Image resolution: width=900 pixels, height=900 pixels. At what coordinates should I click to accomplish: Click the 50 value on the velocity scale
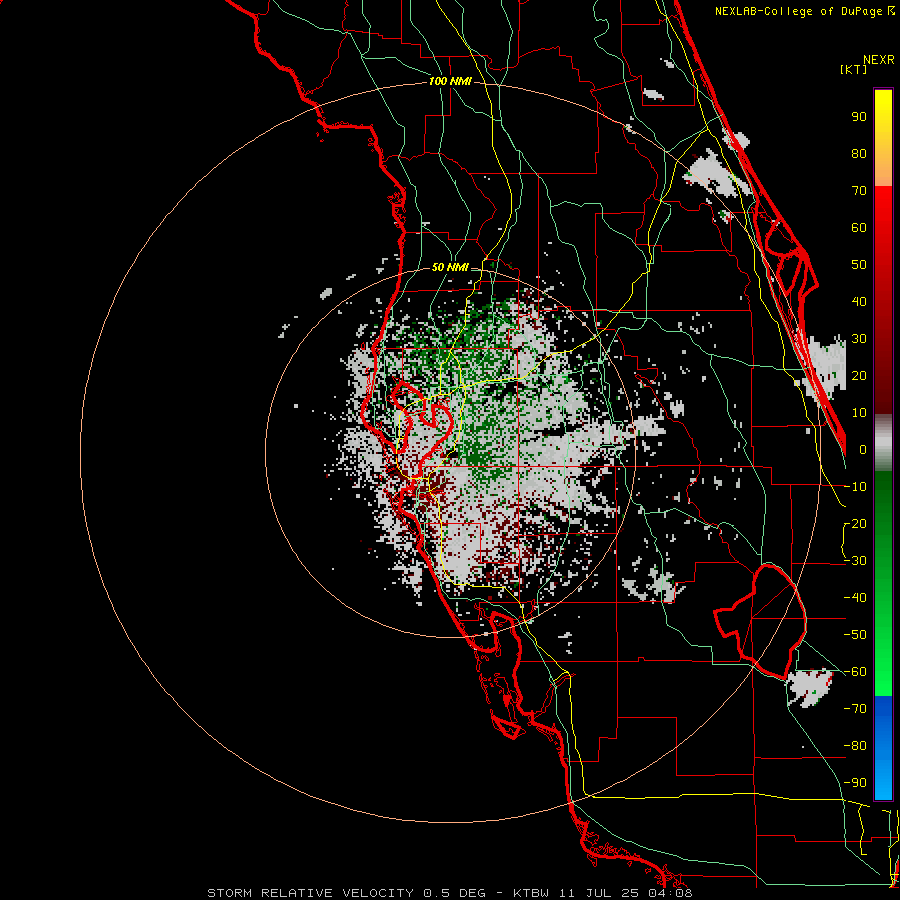(859, 265)
